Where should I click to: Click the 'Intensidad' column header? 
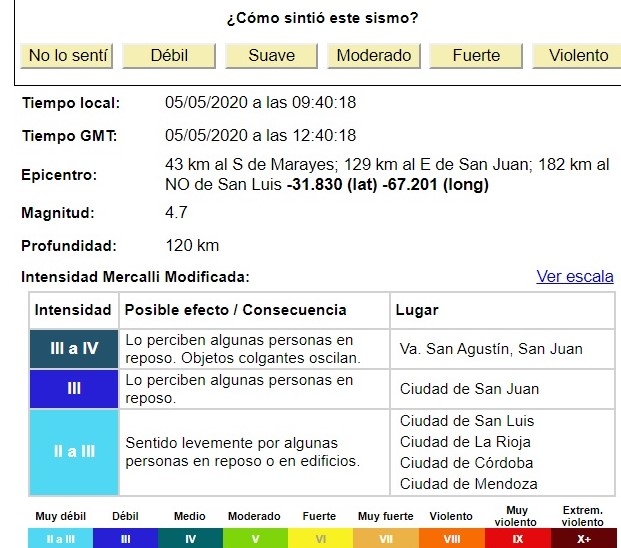[73, 310]
